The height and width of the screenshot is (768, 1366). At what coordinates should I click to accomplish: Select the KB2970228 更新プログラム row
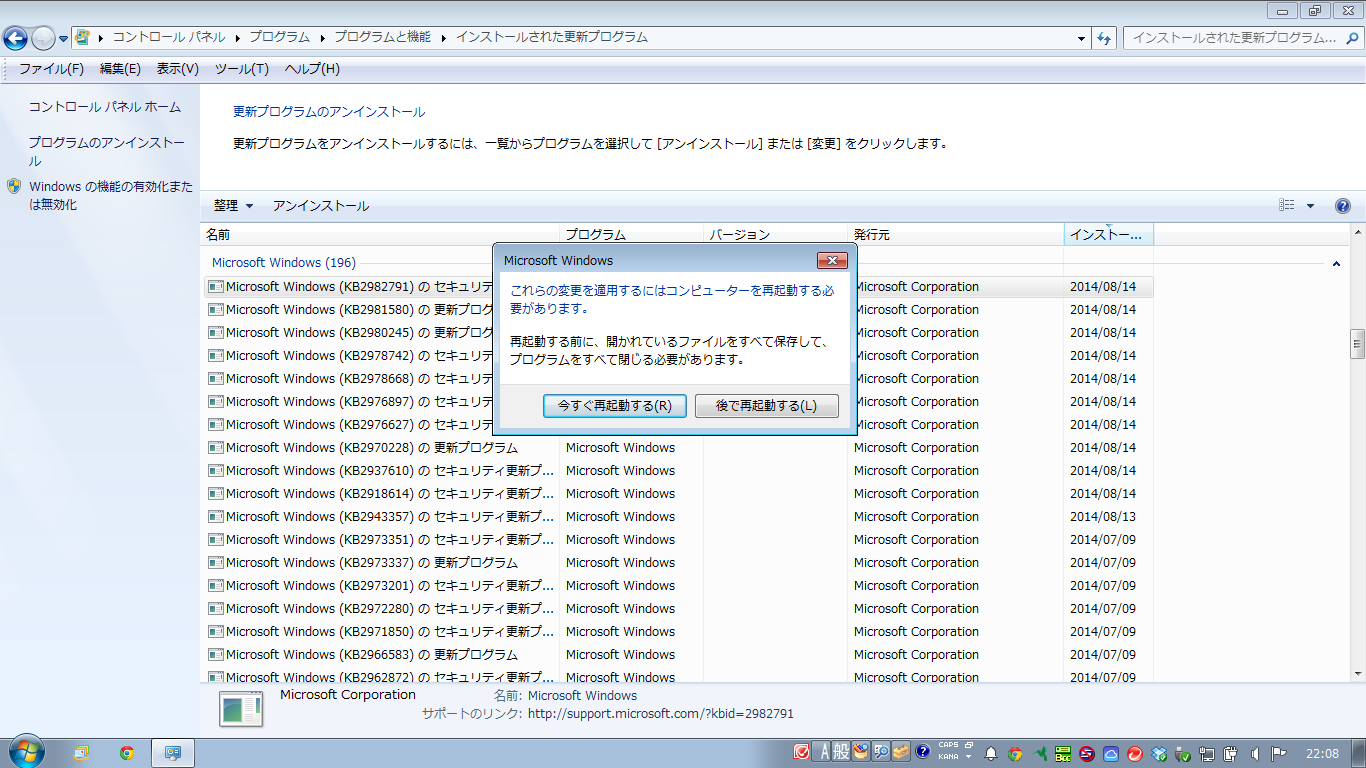(677, 448)
